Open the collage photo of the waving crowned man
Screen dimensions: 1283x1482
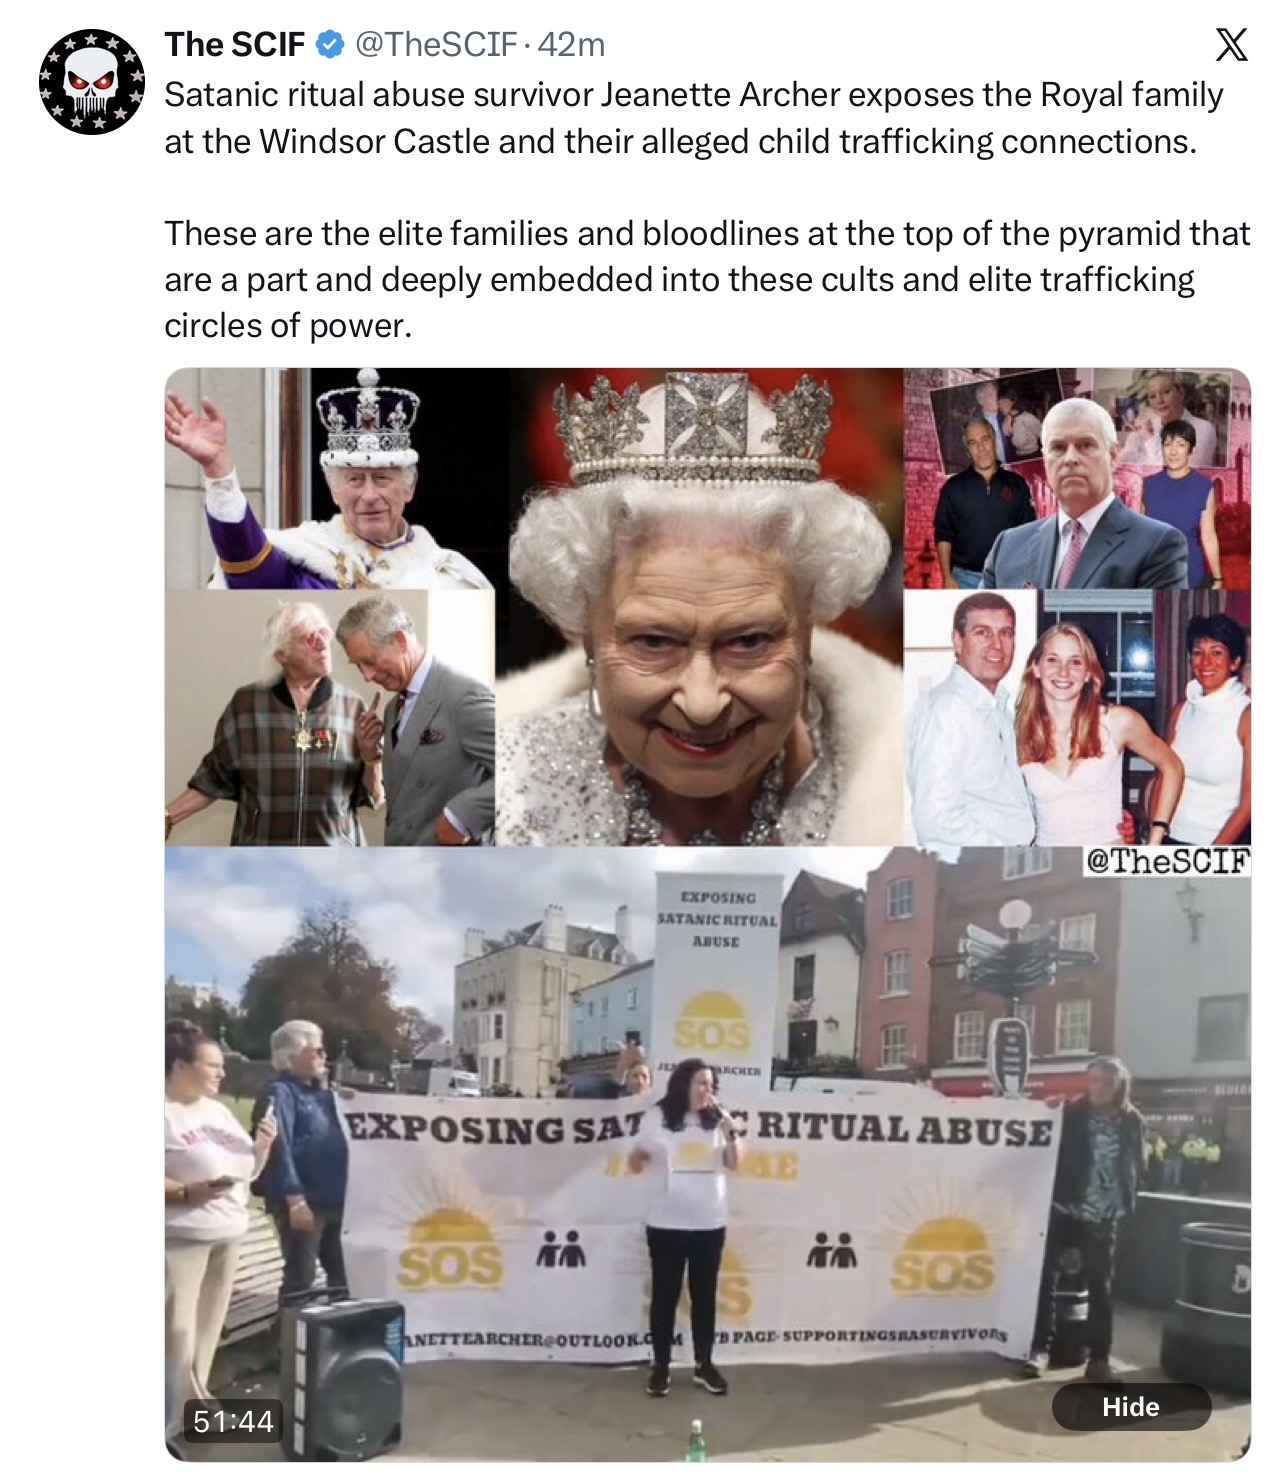[330, 478]
